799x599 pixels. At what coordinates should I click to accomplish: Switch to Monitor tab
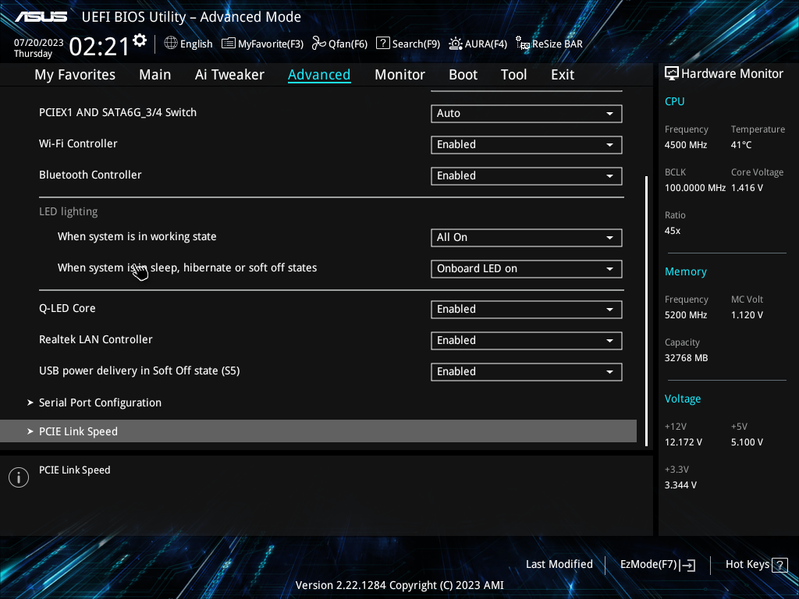click(400, 75)
